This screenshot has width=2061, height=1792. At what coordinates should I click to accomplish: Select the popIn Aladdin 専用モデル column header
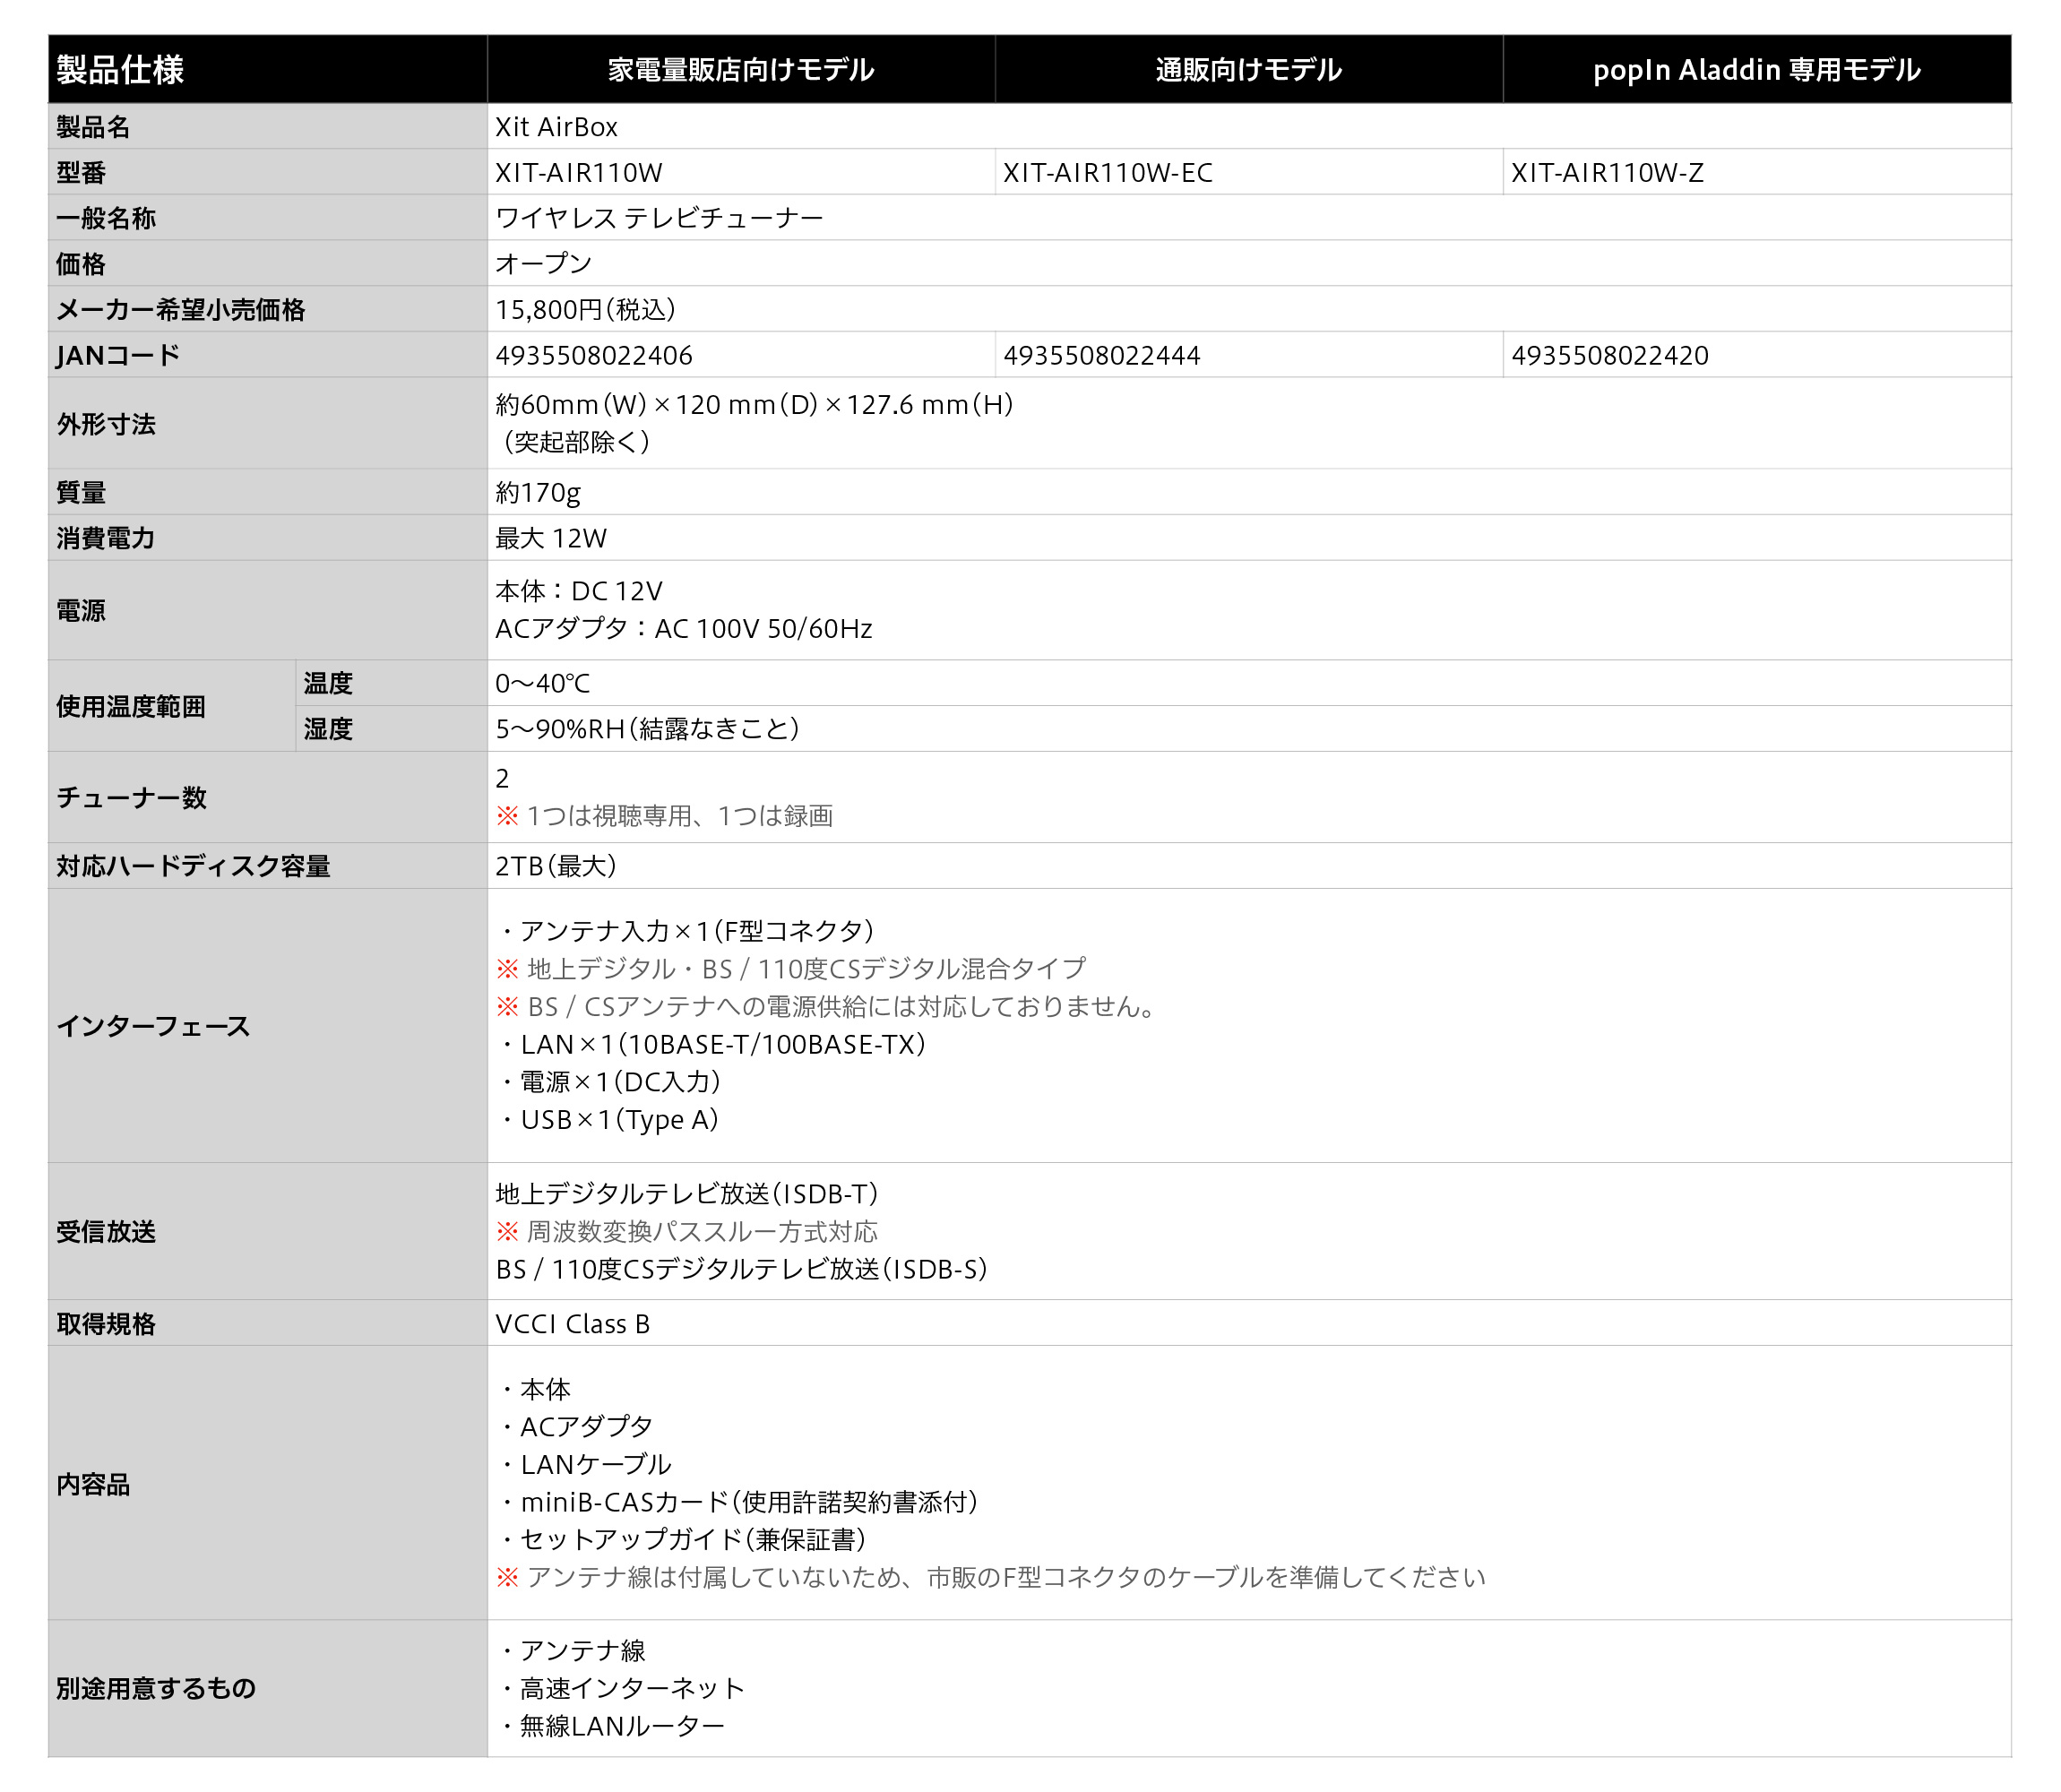click(1757, 69)
